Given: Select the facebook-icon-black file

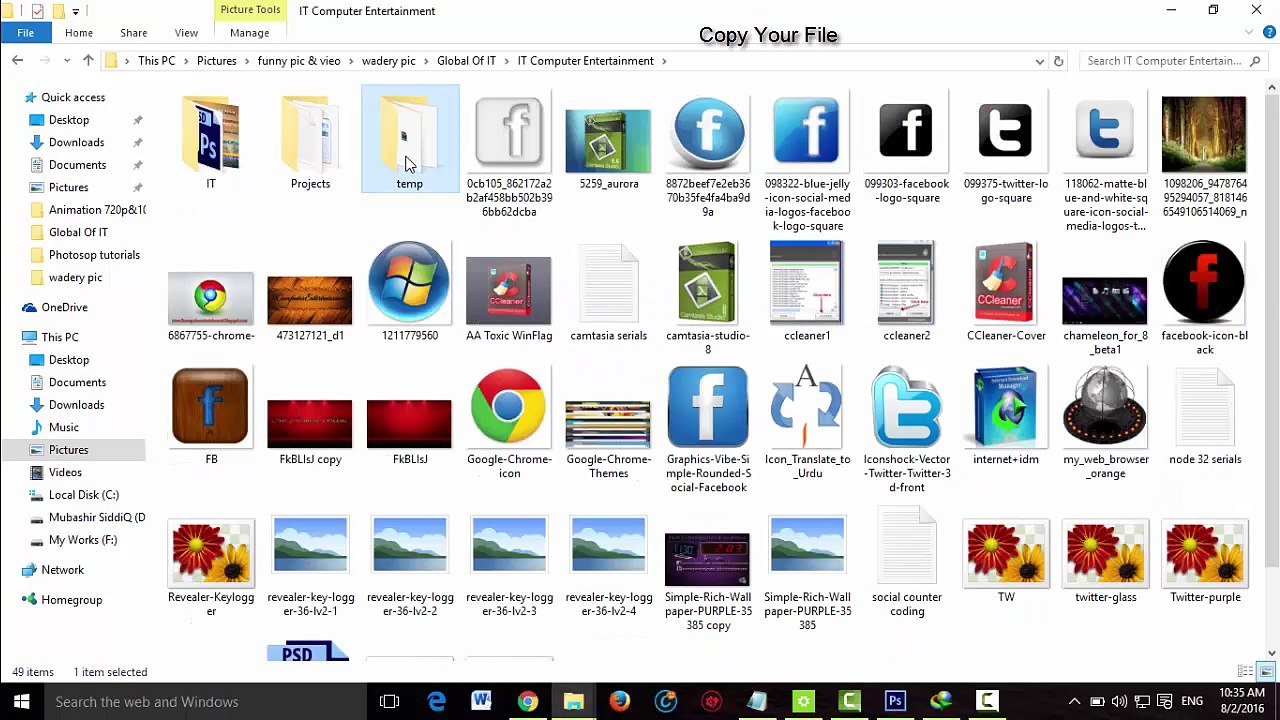Looking at the screenshot, I should tap(1204, 284).
